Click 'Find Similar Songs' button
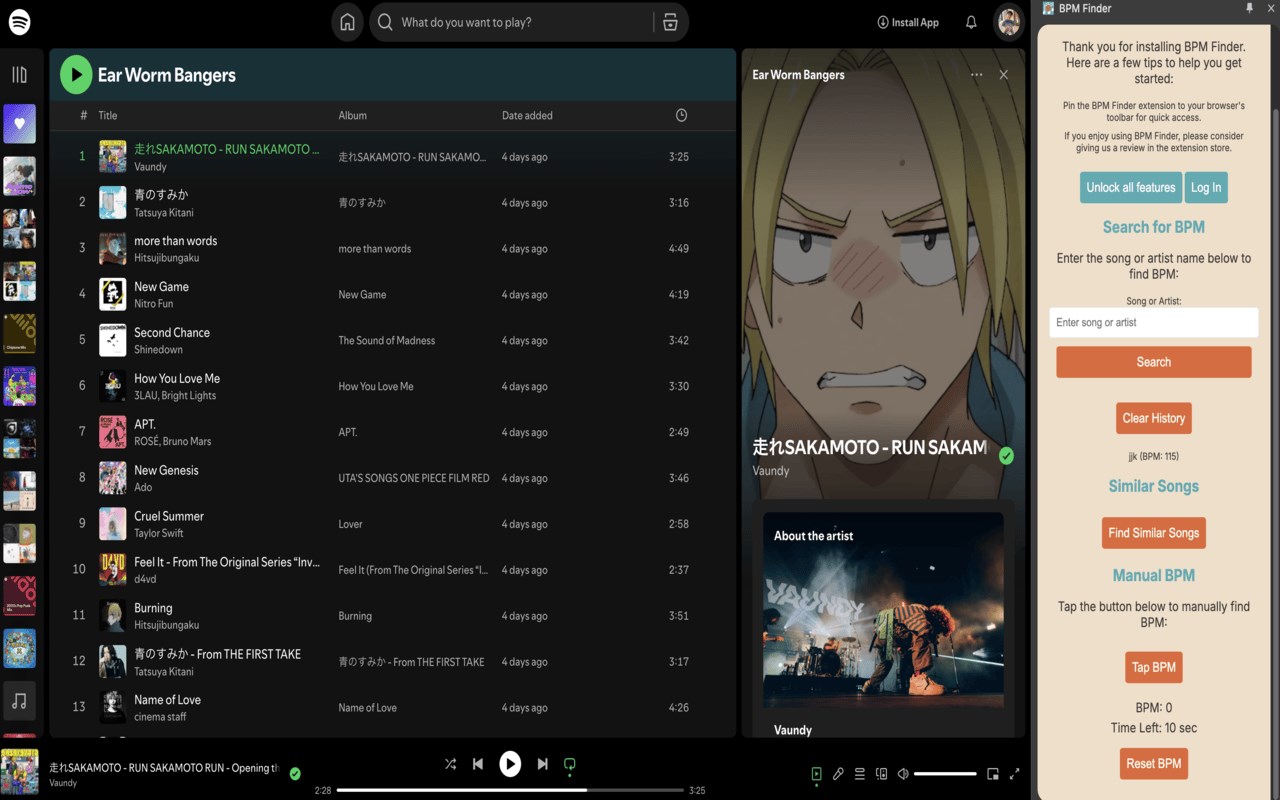The width and height of the screenshot is (1280, 800). point(1154,533)
